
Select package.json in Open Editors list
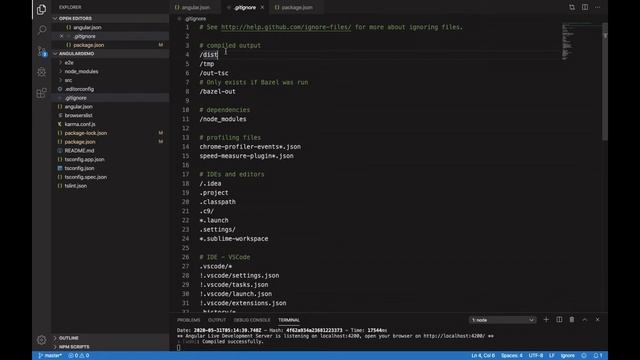(x=89, y=45)
